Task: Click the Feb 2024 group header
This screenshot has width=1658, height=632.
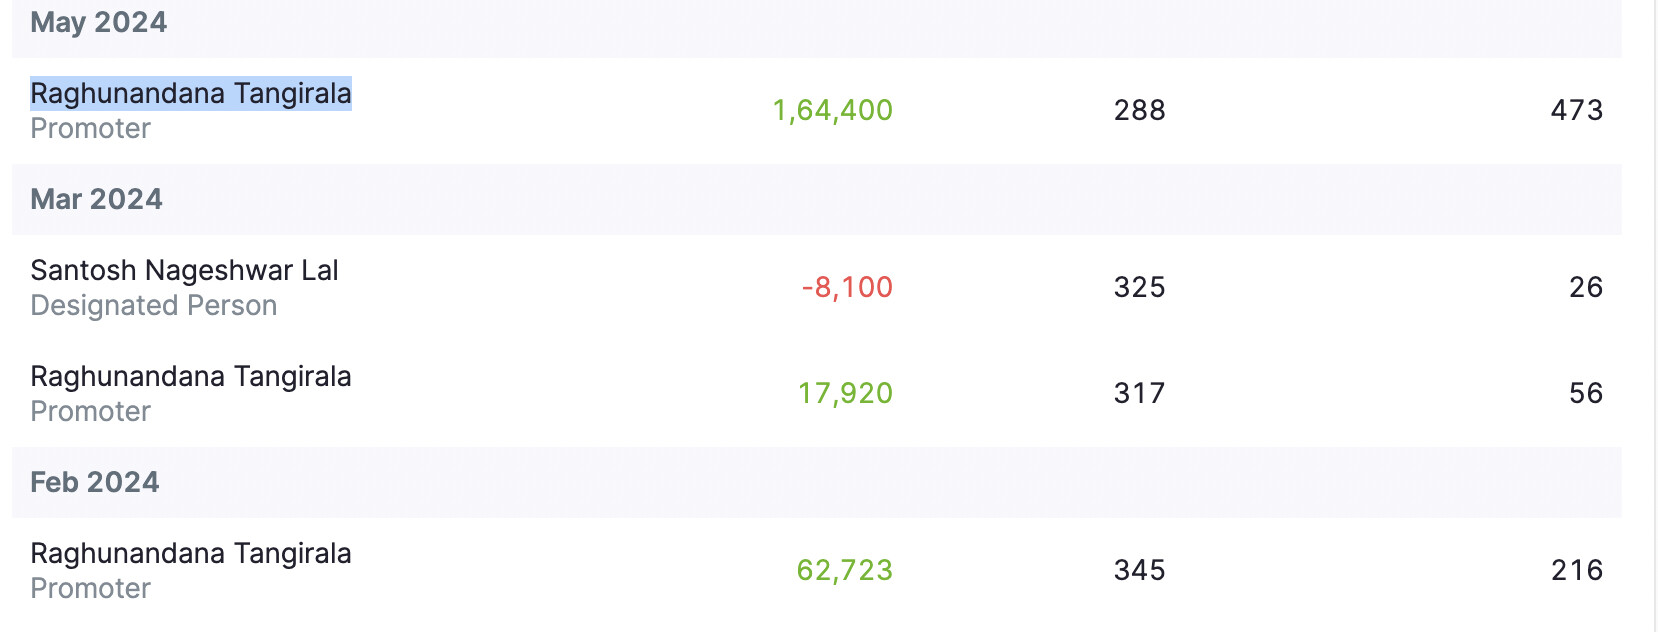Action: [95, 482]
